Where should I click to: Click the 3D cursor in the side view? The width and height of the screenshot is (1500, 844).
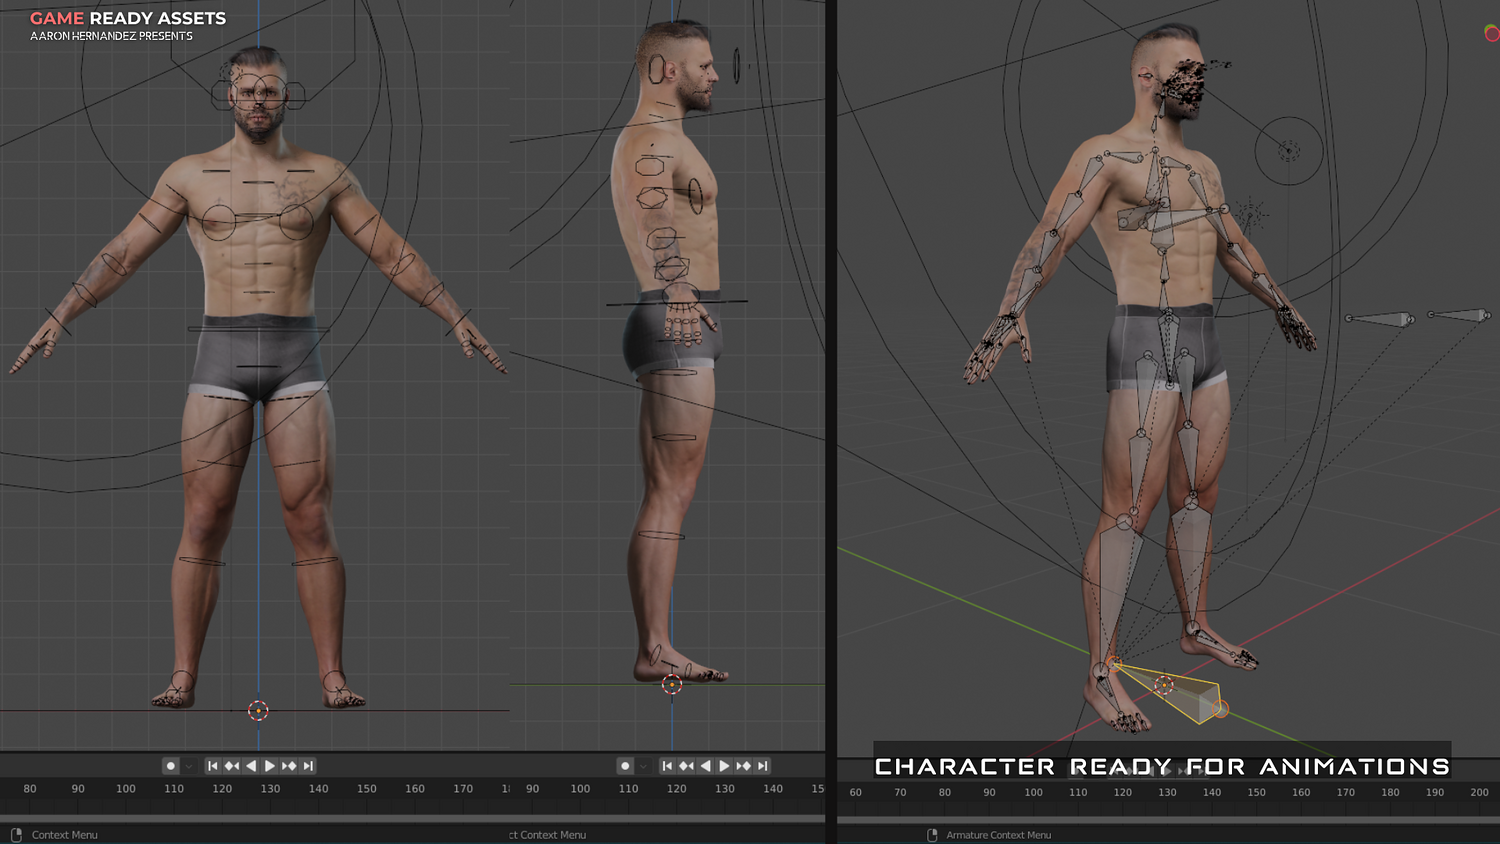(x=672, y=685)
